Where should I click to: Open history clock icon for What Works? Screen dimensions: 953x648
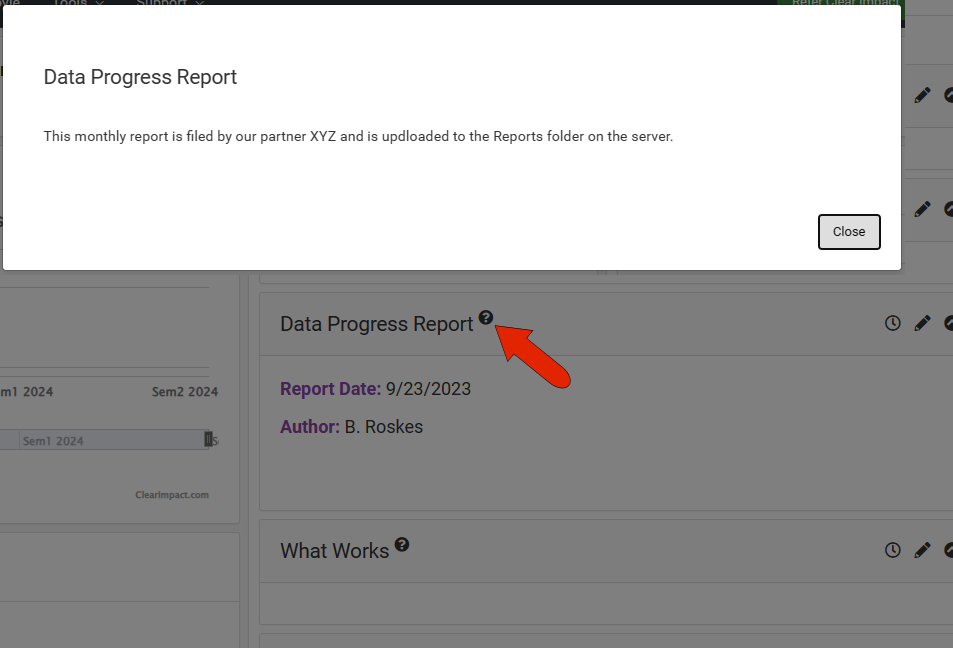tap(892, 550)
